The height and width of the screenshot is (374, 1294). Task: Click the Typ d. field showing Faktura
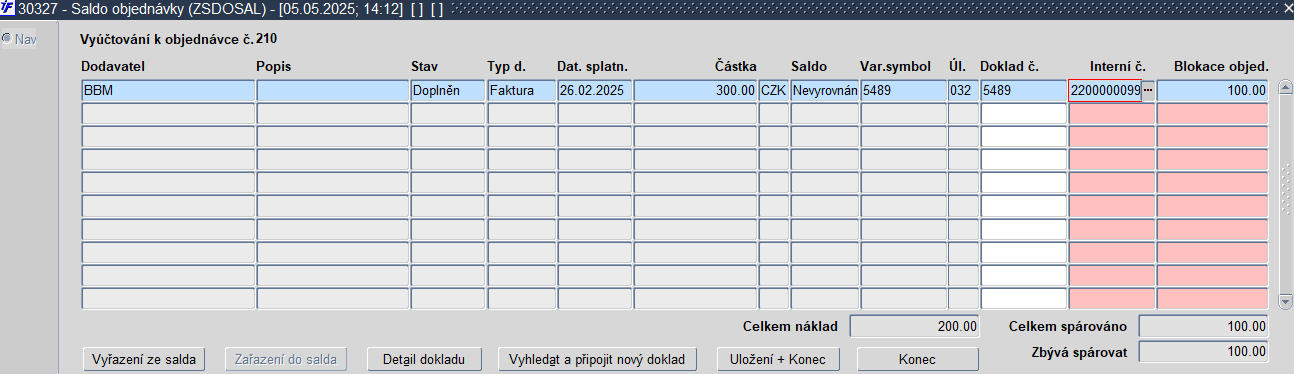click(521, 90)
